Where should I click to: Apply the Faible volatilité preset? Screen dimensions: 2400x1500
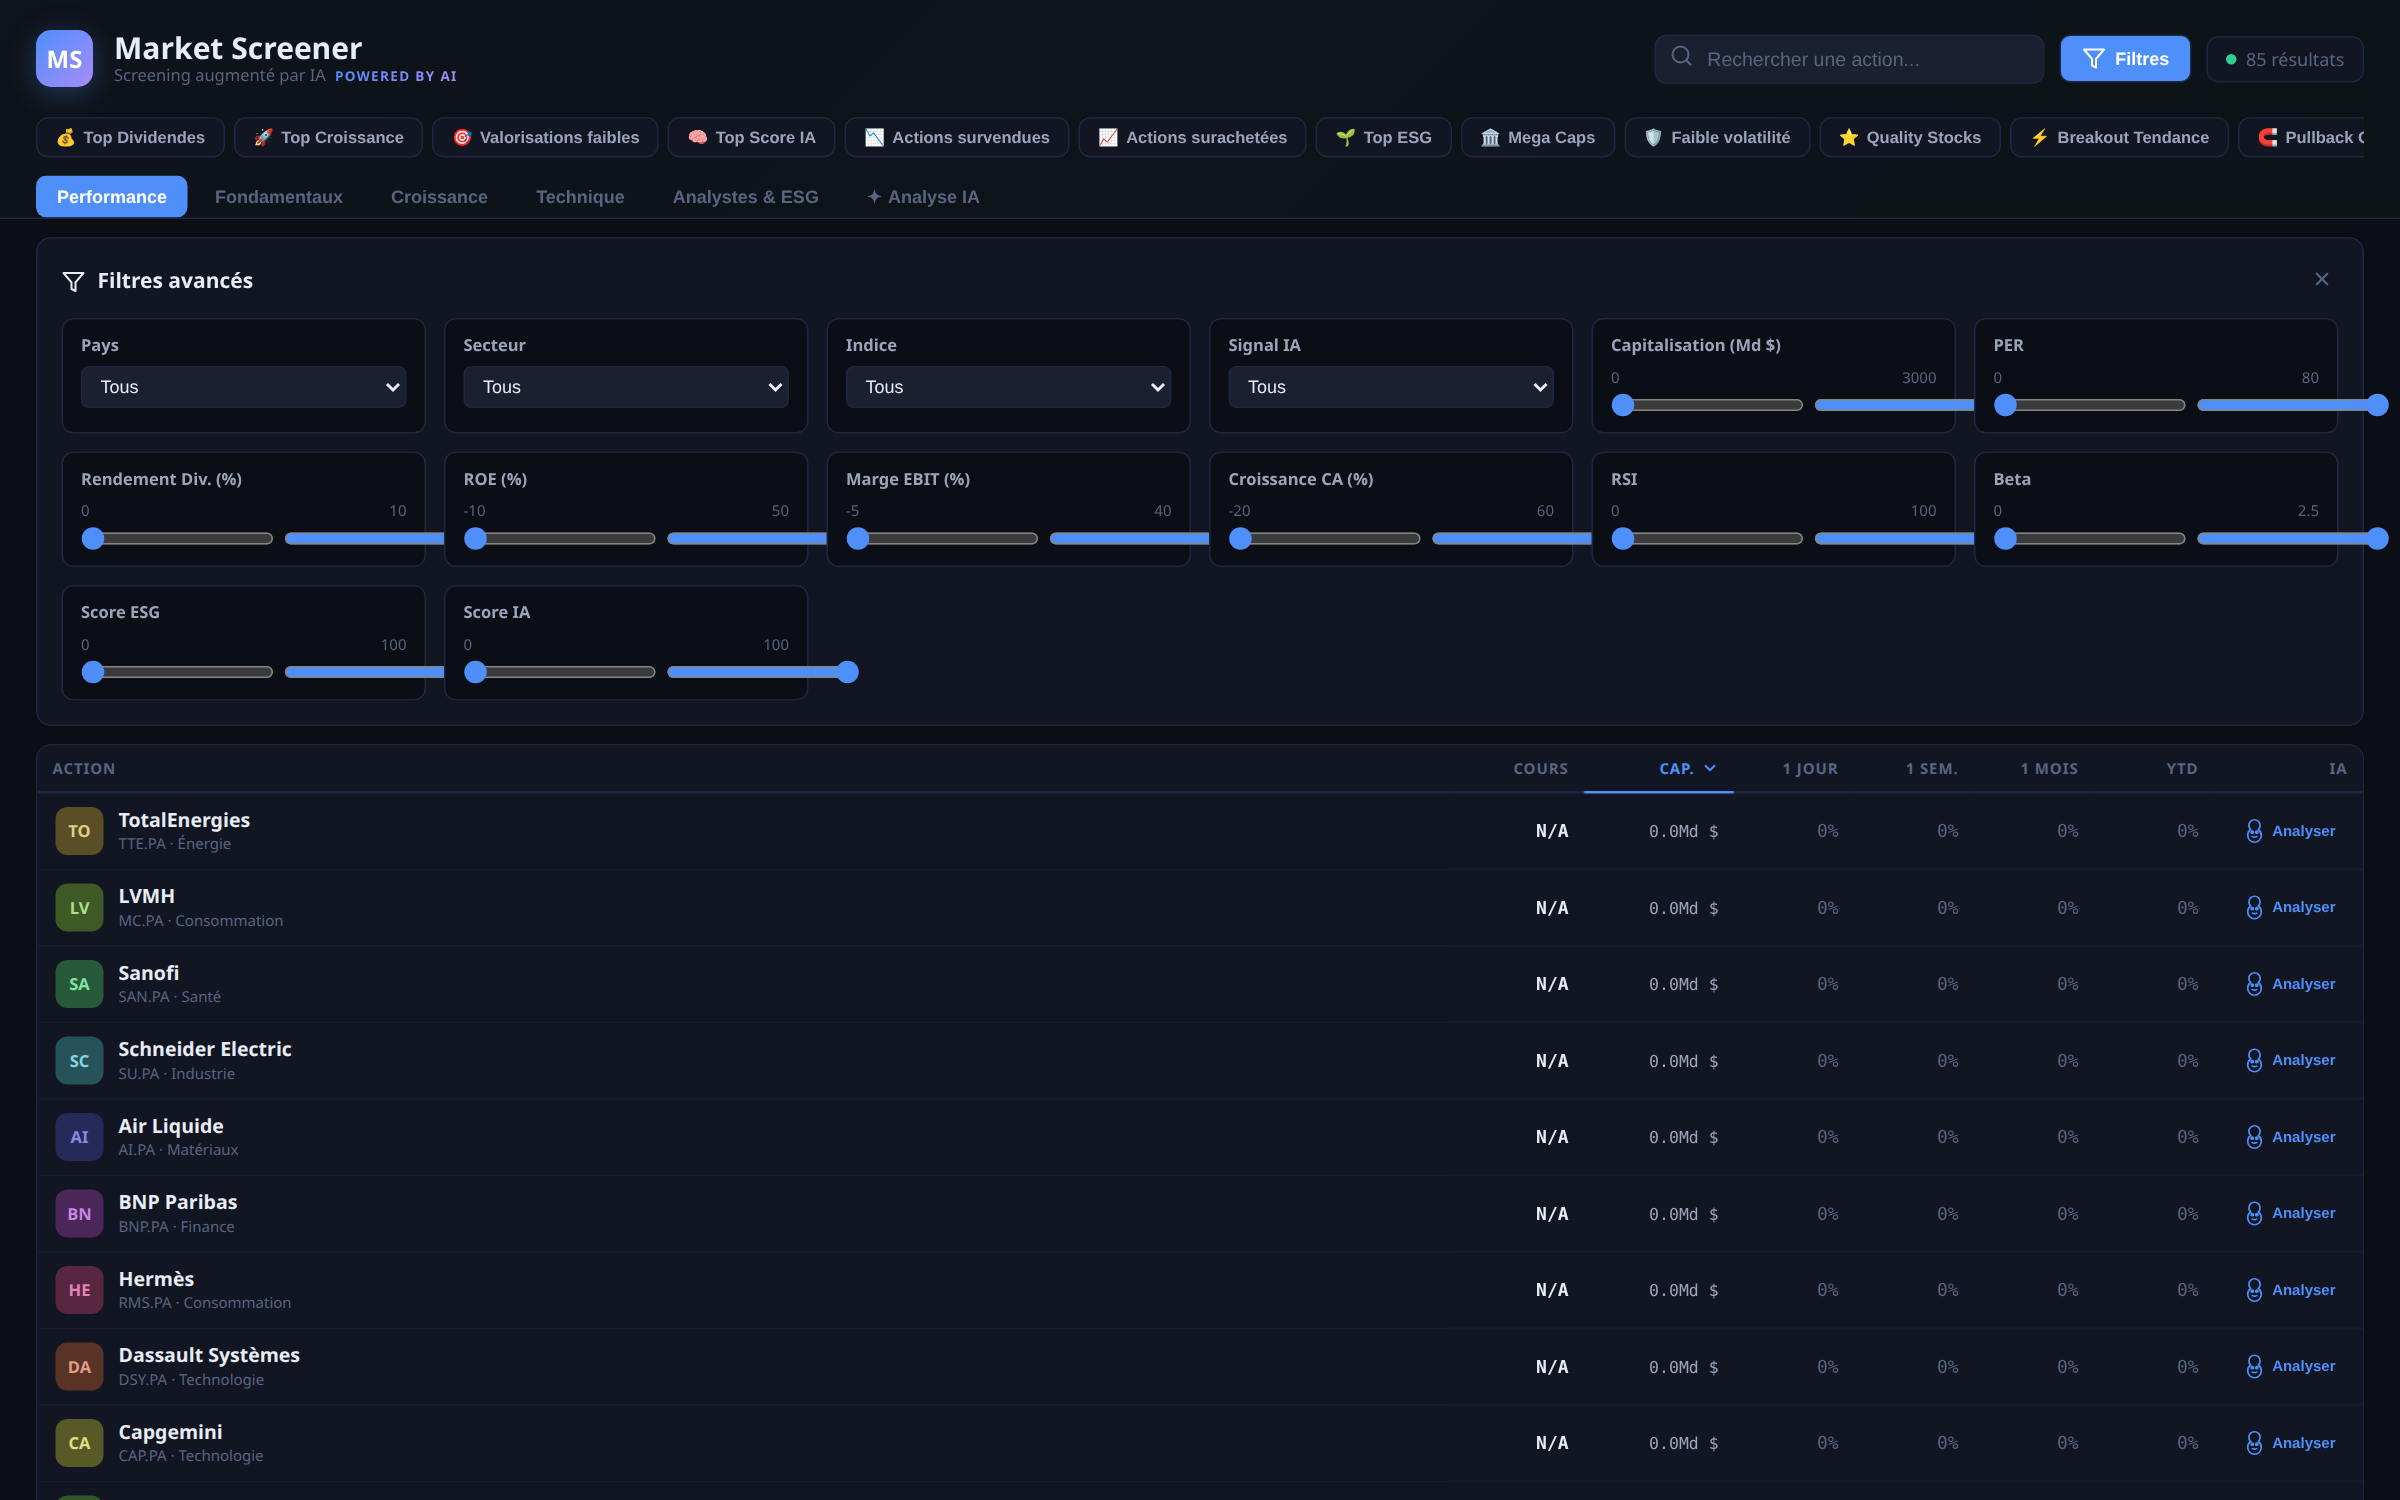point(1717,137)
